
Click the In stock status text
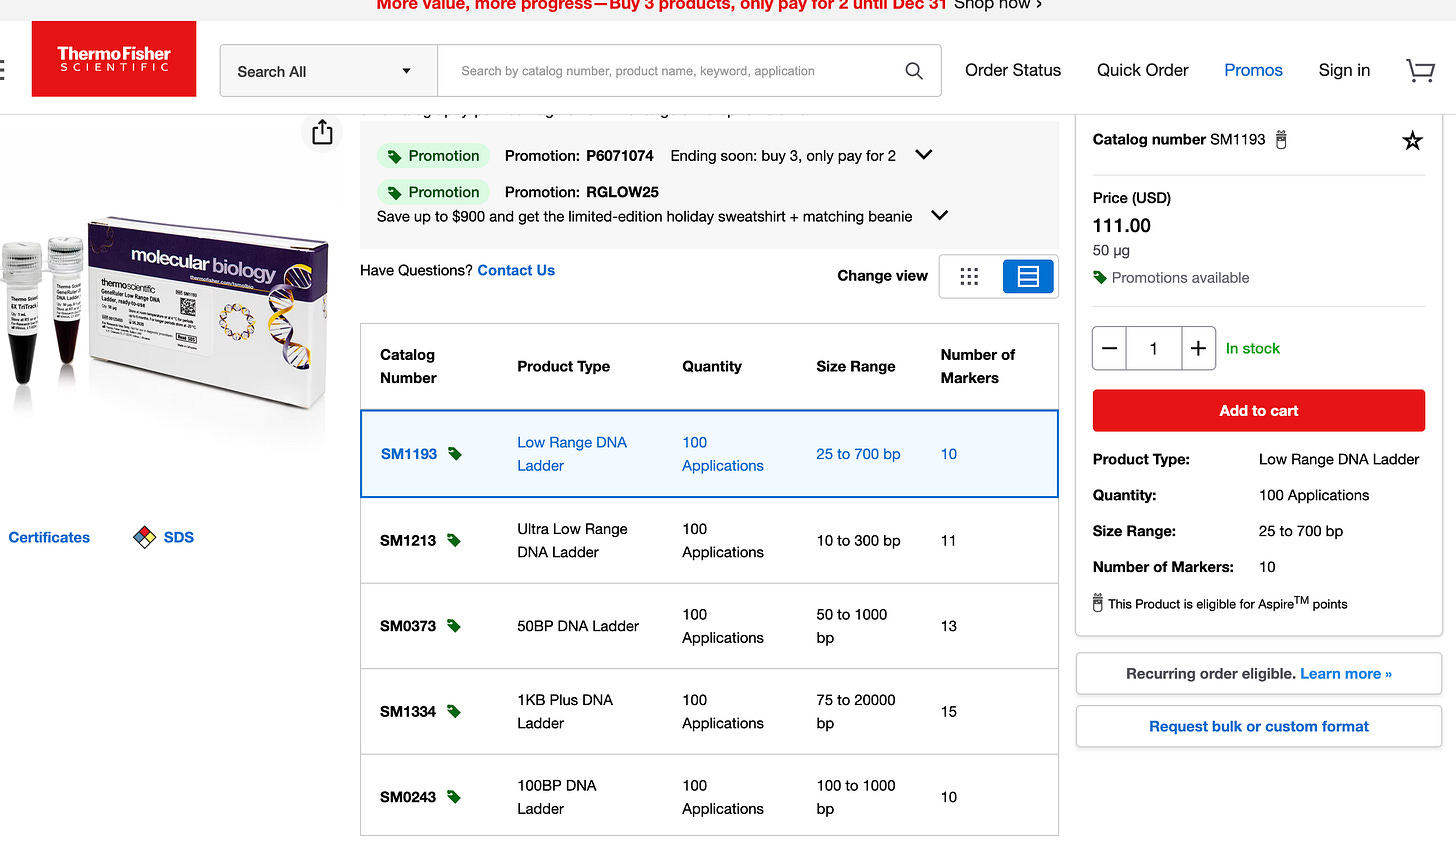point(1253,348)
